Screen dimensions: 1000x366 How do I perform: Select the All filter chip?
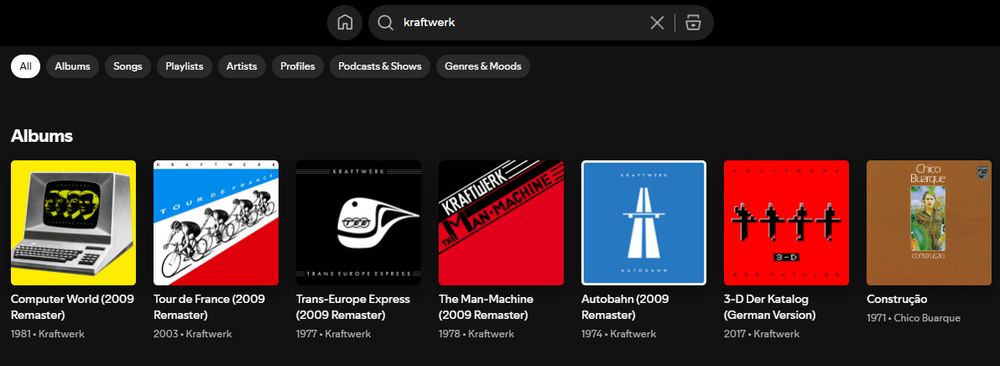coord(26,66)
